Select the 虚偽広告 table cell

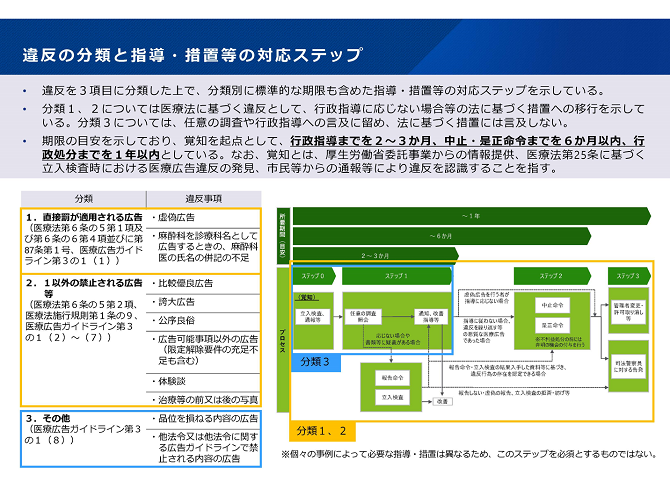pos(203,218)
